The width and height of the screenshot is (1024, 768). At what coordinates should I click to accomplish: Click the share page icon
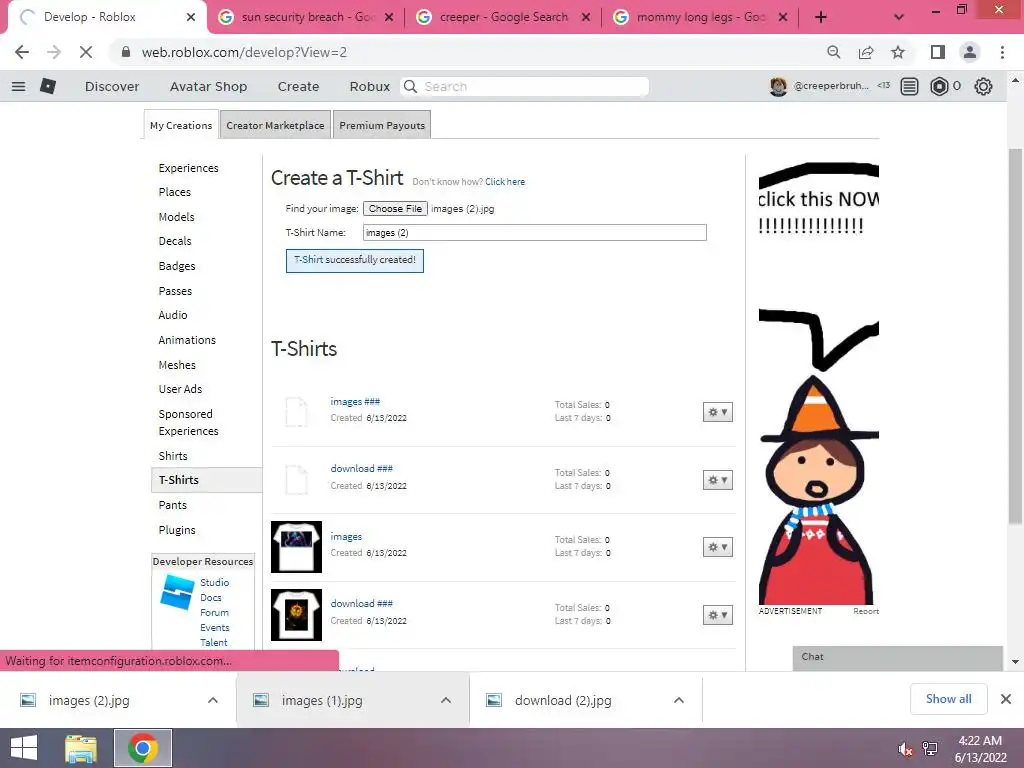(x=866, y=52)
